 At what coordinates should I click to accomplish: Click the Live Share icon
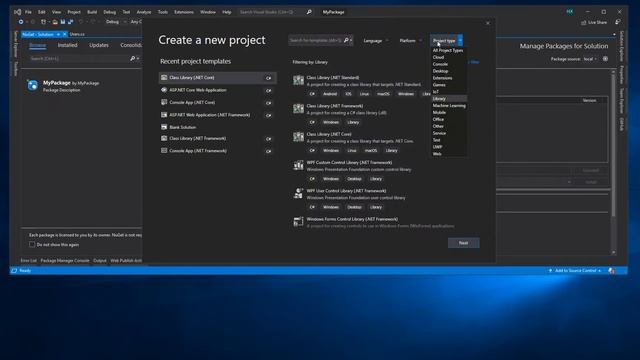click(584, 22)
